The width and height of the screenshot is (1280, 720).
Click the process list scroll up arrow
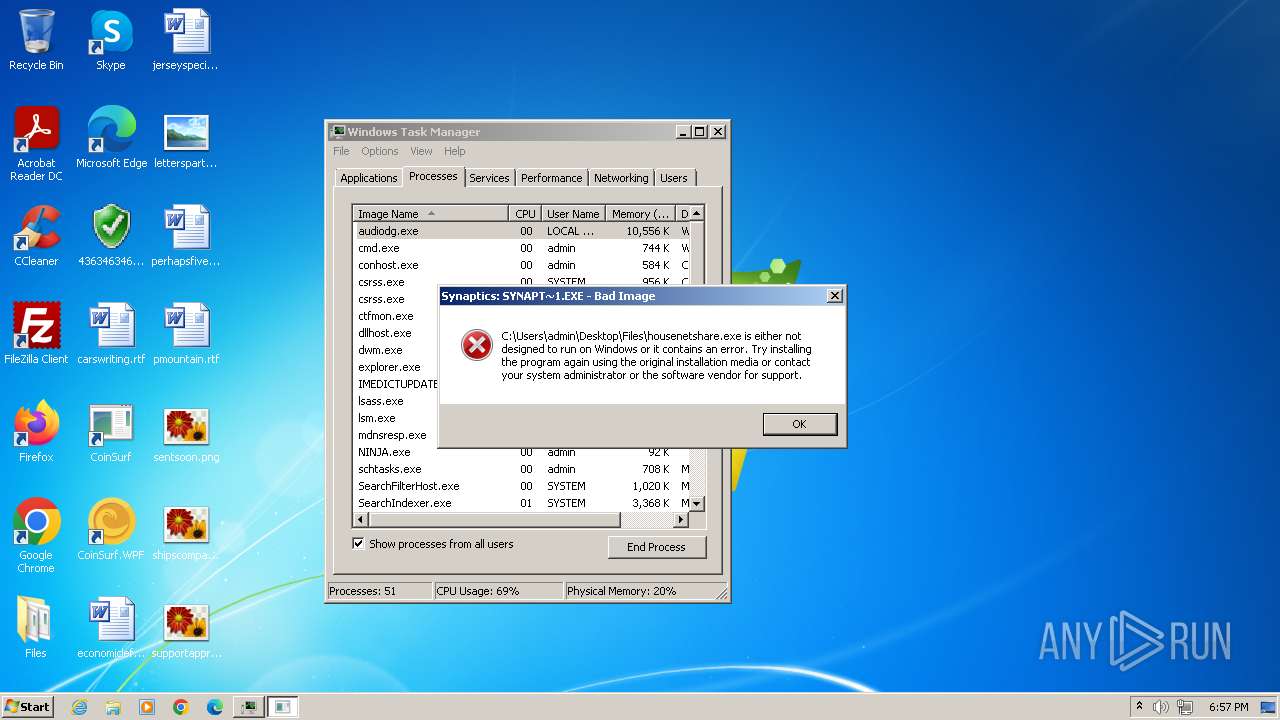[697, 213]
